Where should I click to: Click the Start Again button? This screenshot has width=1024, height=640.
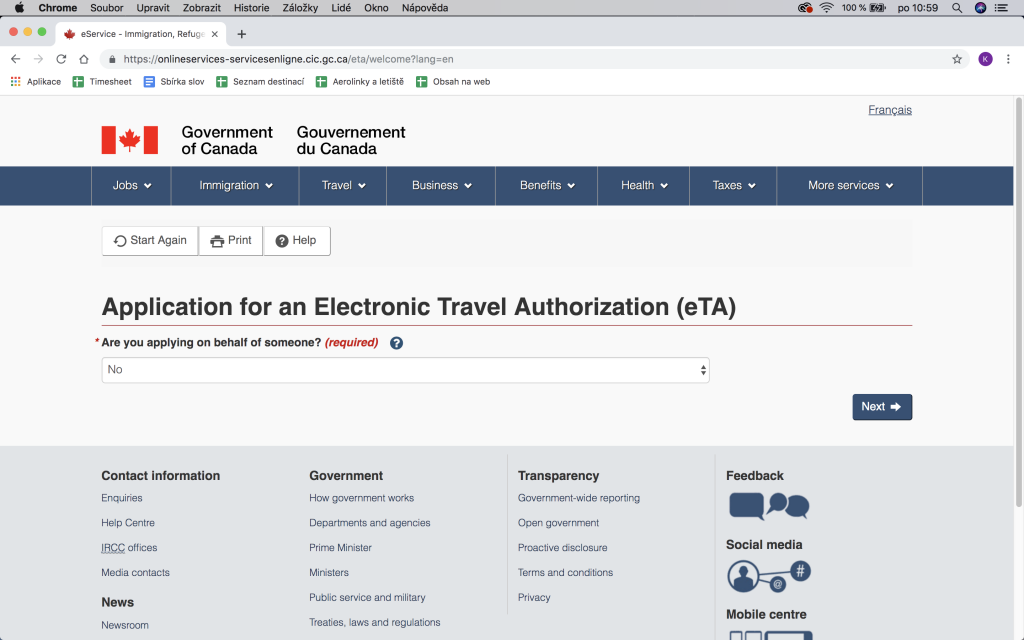click(x=150, y=241)
